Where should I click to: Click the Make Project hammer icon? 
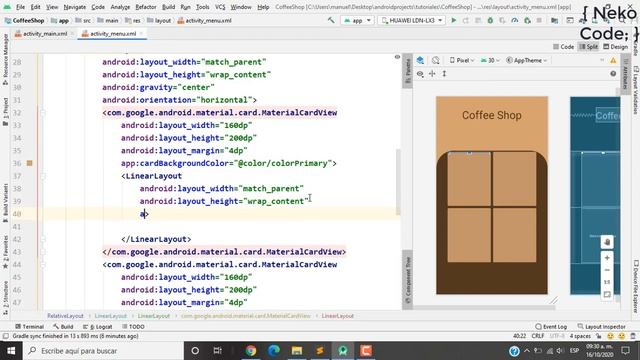click(x=331, y=20)
